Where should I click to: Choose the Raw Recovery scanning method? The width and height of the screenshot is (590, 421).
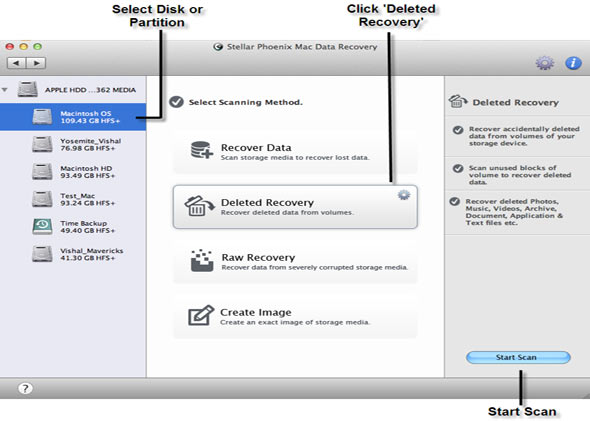(x=295, y=261)
